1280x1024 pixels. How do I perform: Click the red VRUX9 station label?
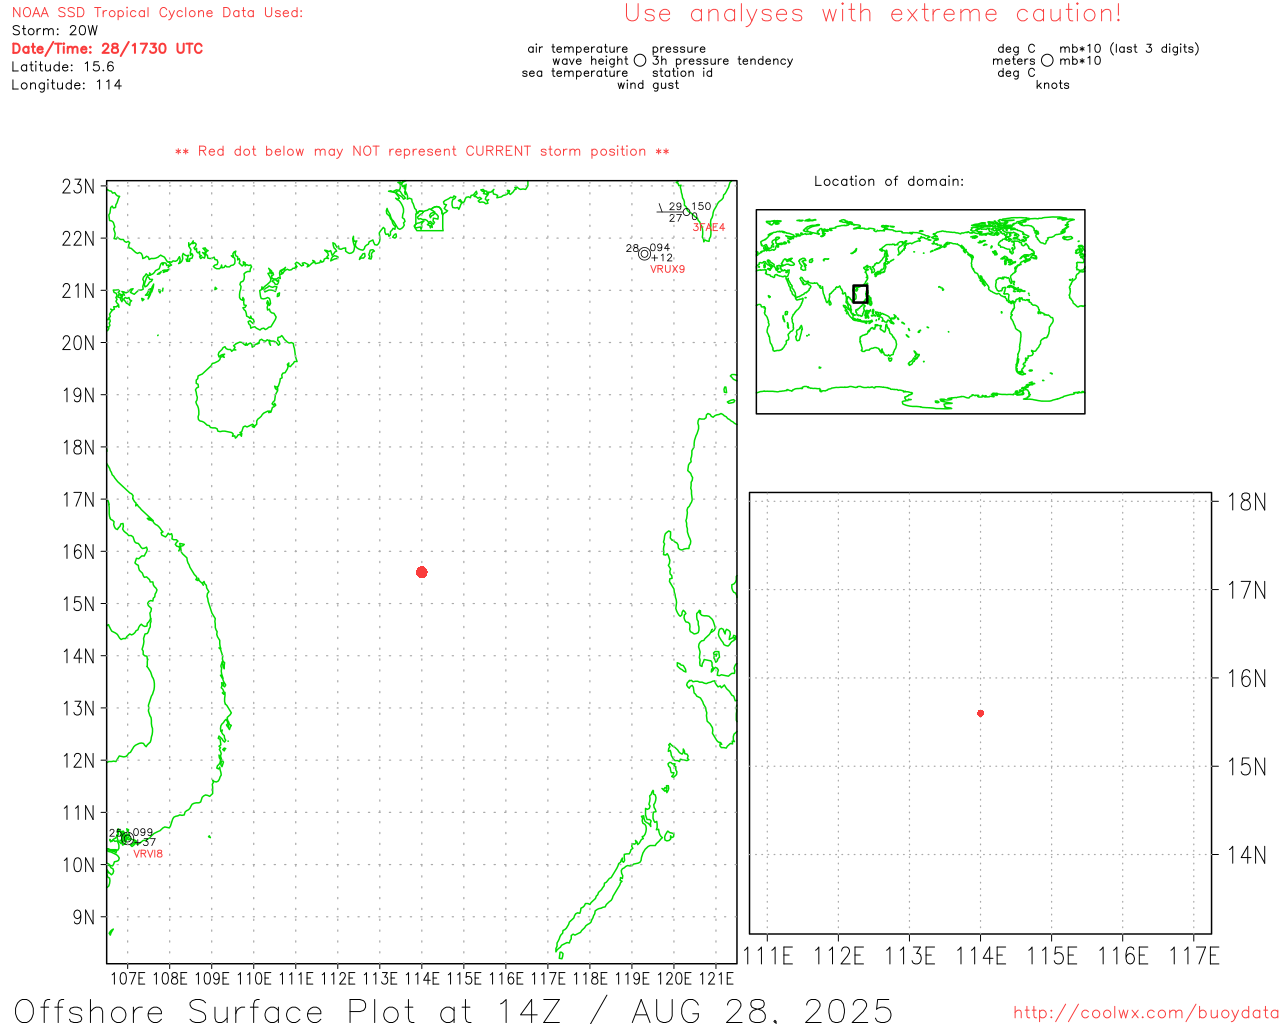click(x=668, y=269)
